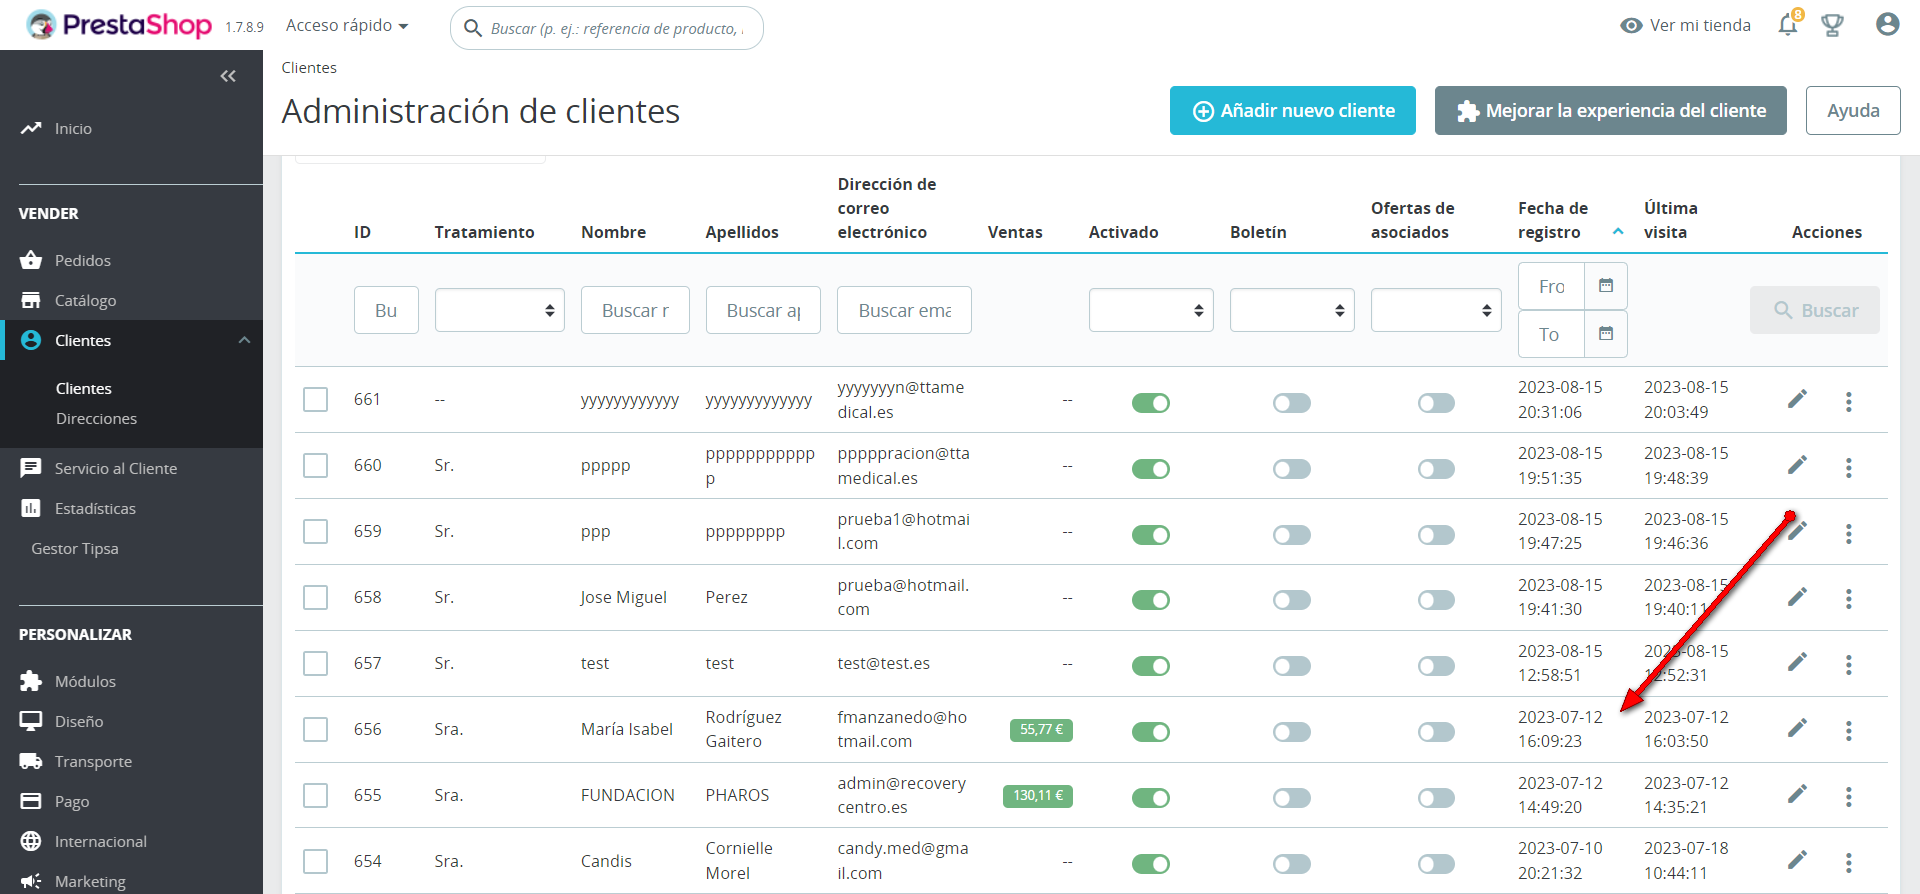Open the Tratamiento filter dropdown

pos(500,310)
